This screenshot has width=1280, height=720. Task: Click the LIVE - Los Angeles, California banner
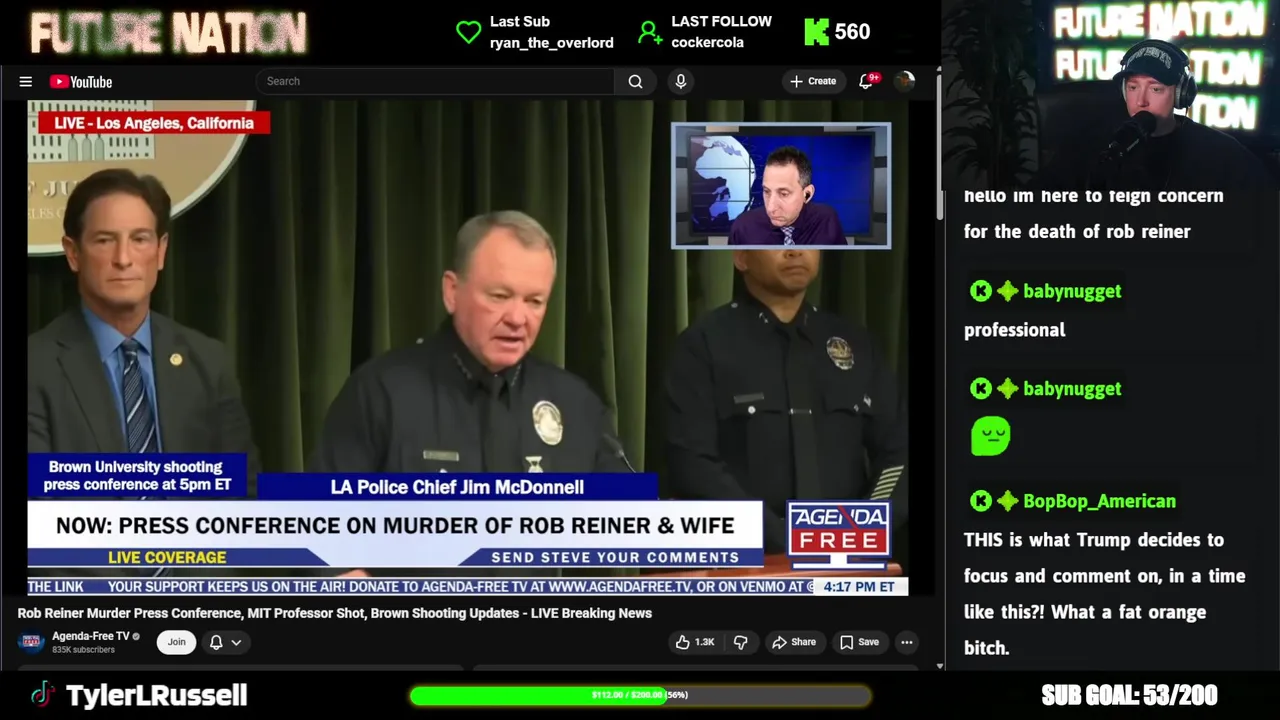tap(153, 123)
